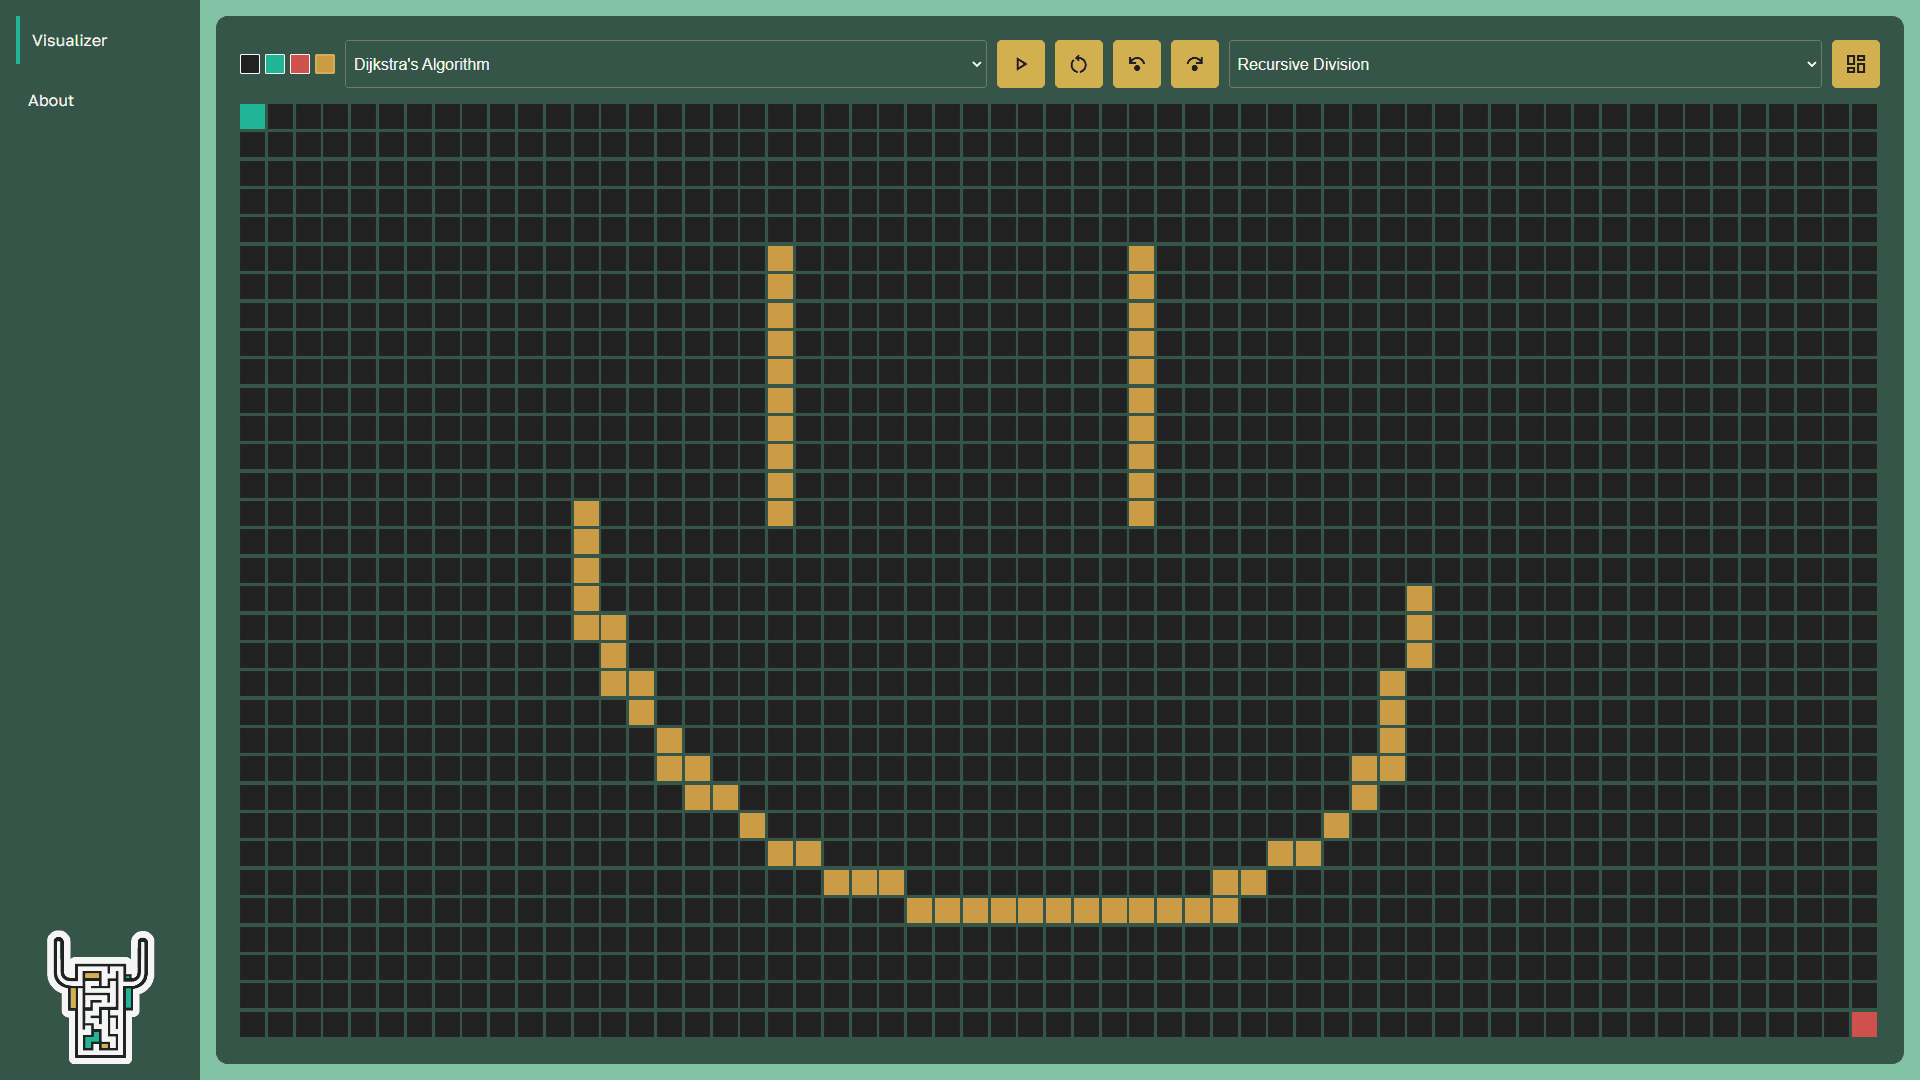The image size is (1920, 1080).
Task: Select the gold wall color swatch
Action: [325, 64]
